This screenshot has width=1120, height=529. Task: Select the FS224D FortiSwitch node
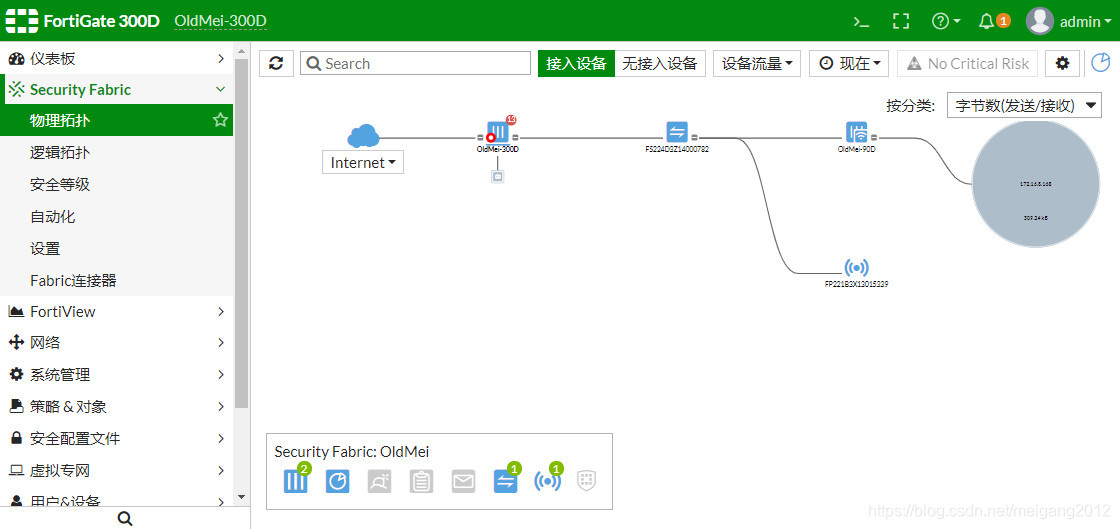(676, 132)
